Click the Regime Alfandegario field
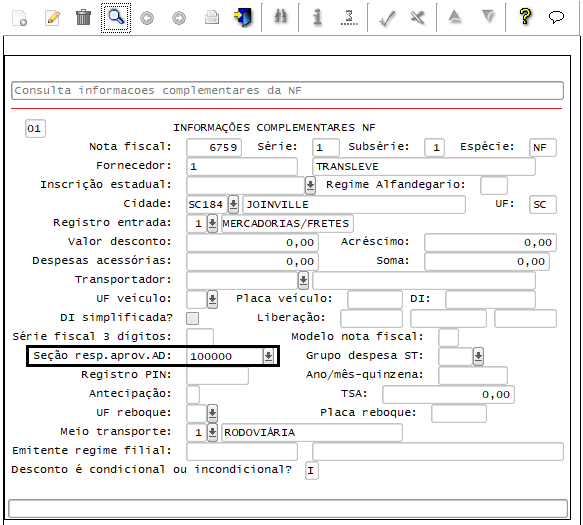 pyautogui.click(x=494, y=185)
